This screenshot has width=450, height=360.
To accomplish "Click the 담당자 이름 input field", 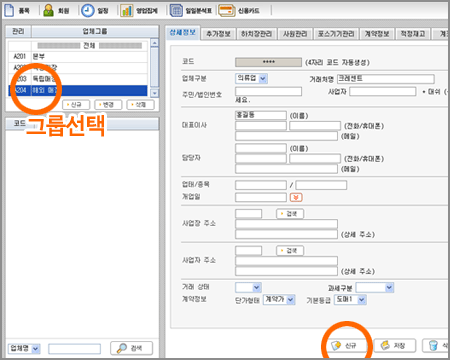I will click(261, 148).
